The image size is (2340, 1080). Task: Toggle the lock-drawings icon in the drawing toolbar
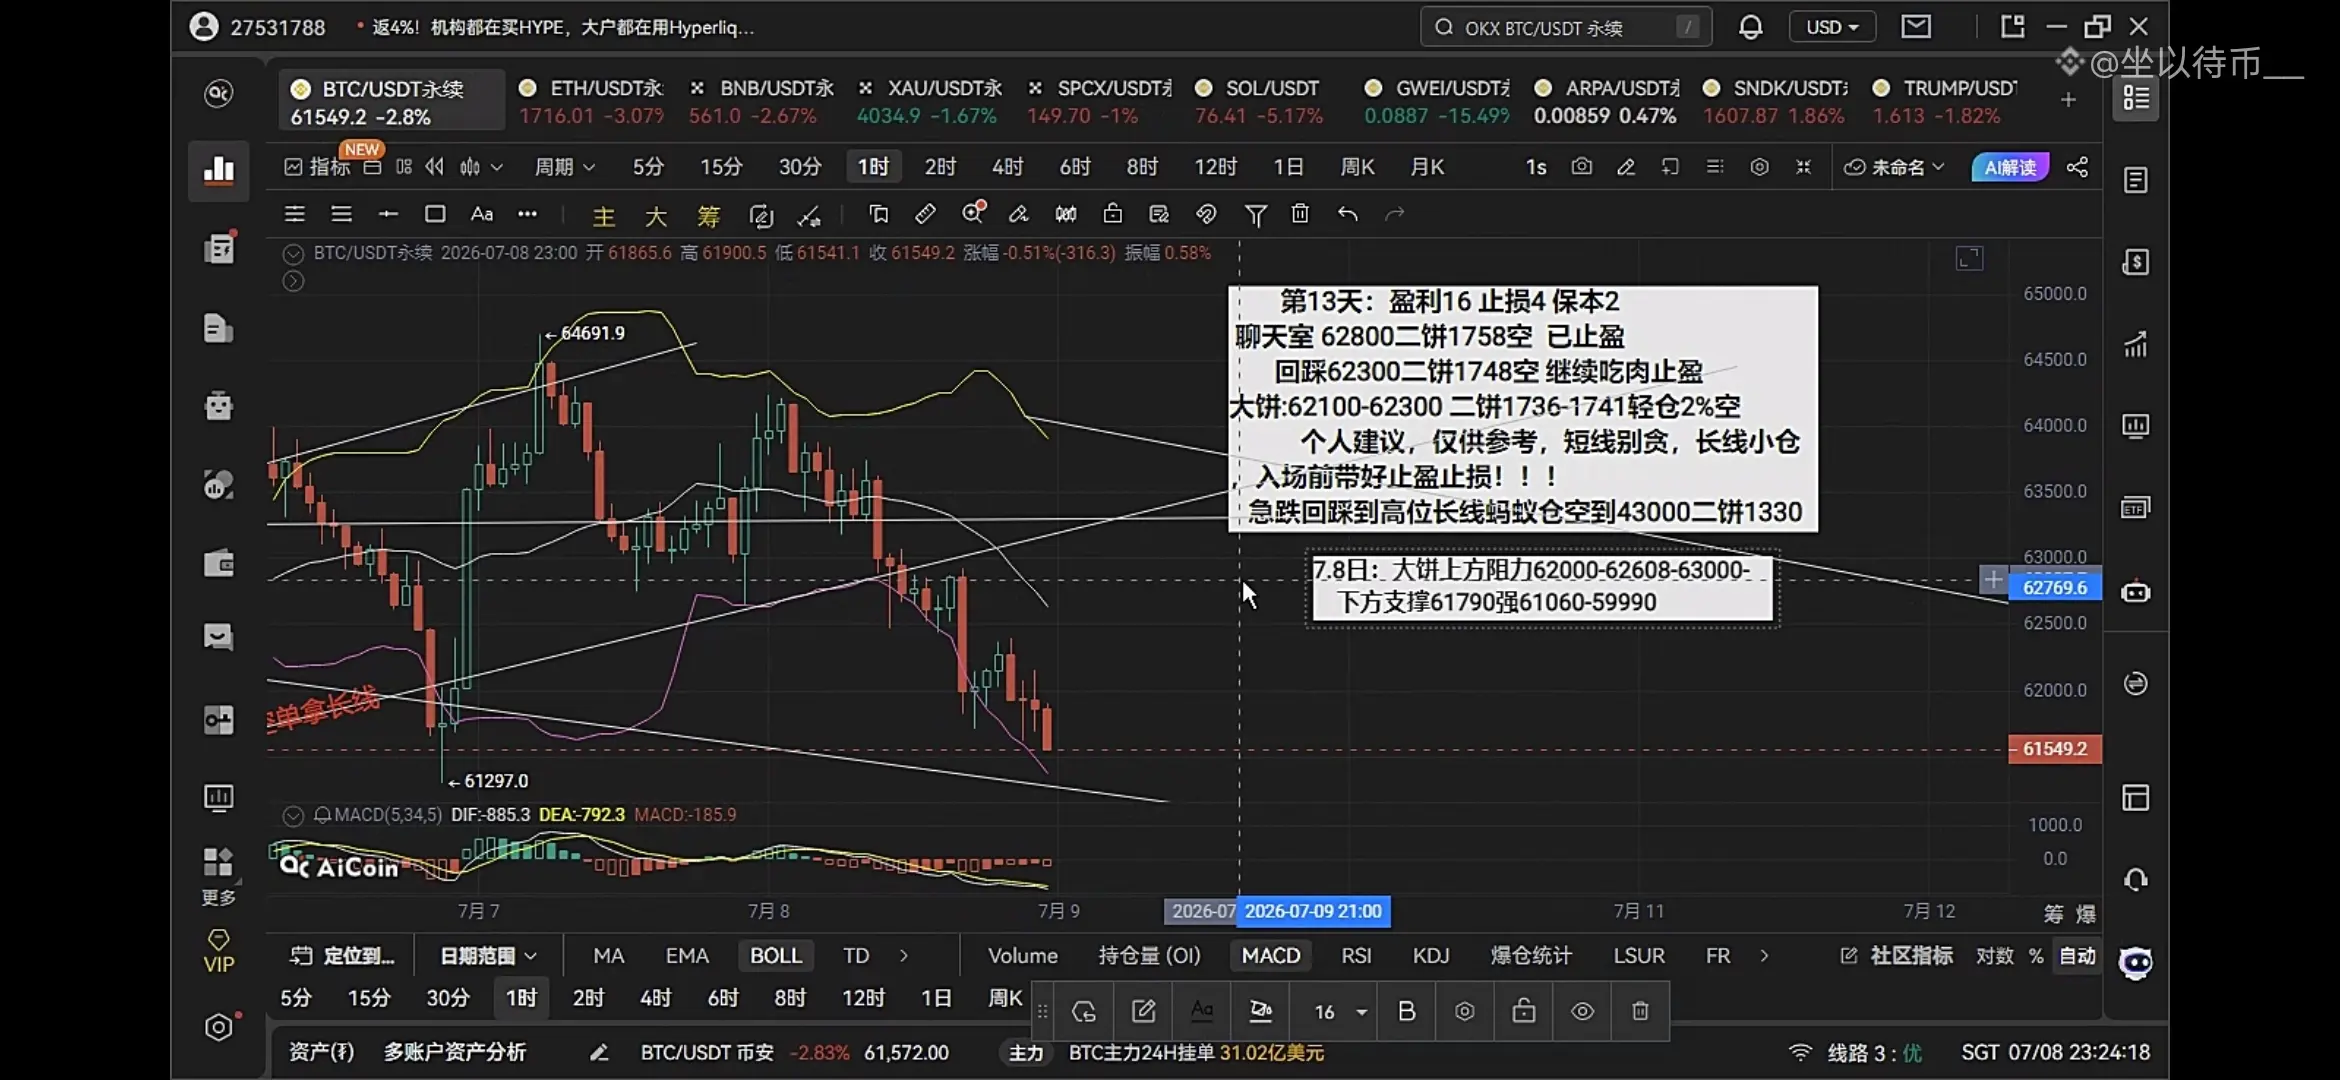(x=1112, y=214)
